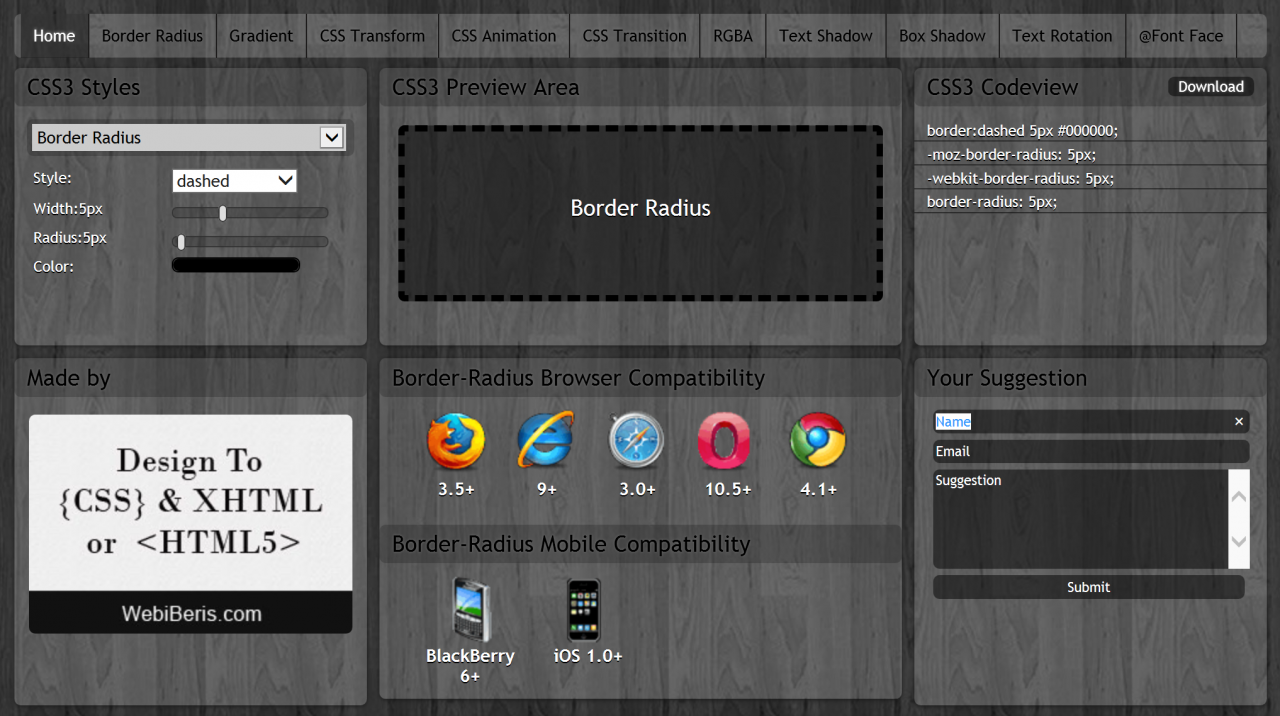Open the WebiBeris.com banner image
This screenshot has height=716, width=1280.
point(190,524)
